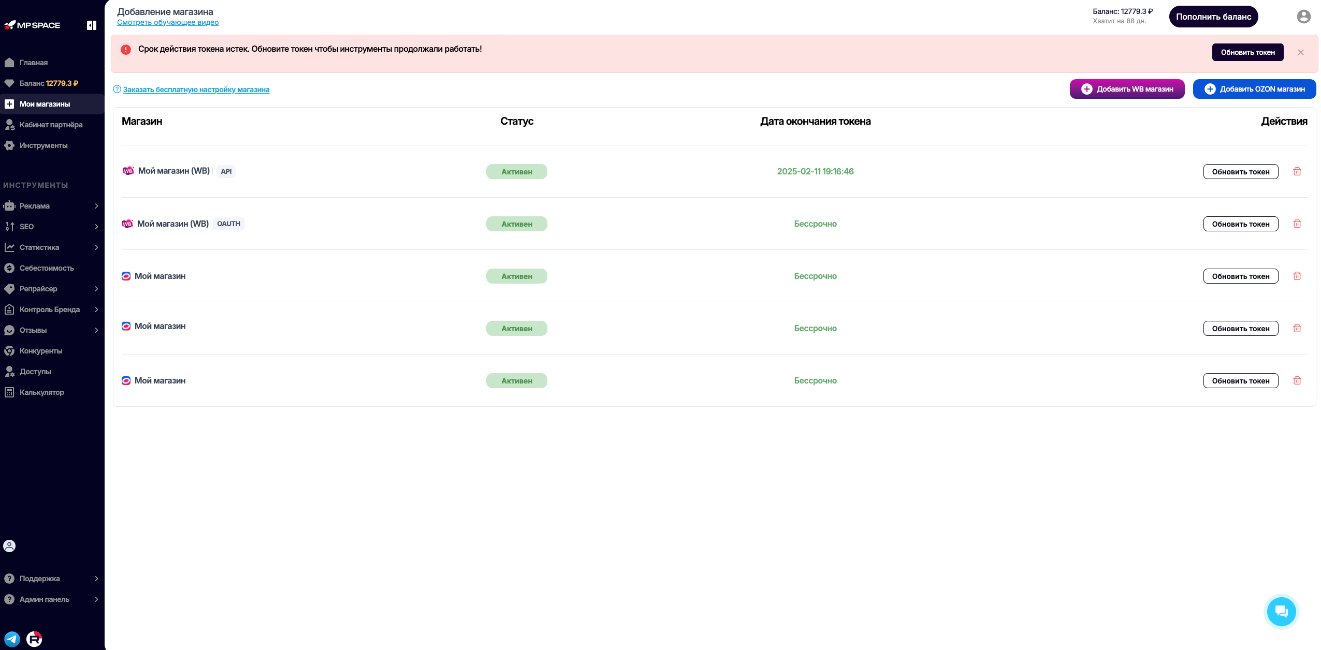Expand the Отзывы section

pos(50,330)
